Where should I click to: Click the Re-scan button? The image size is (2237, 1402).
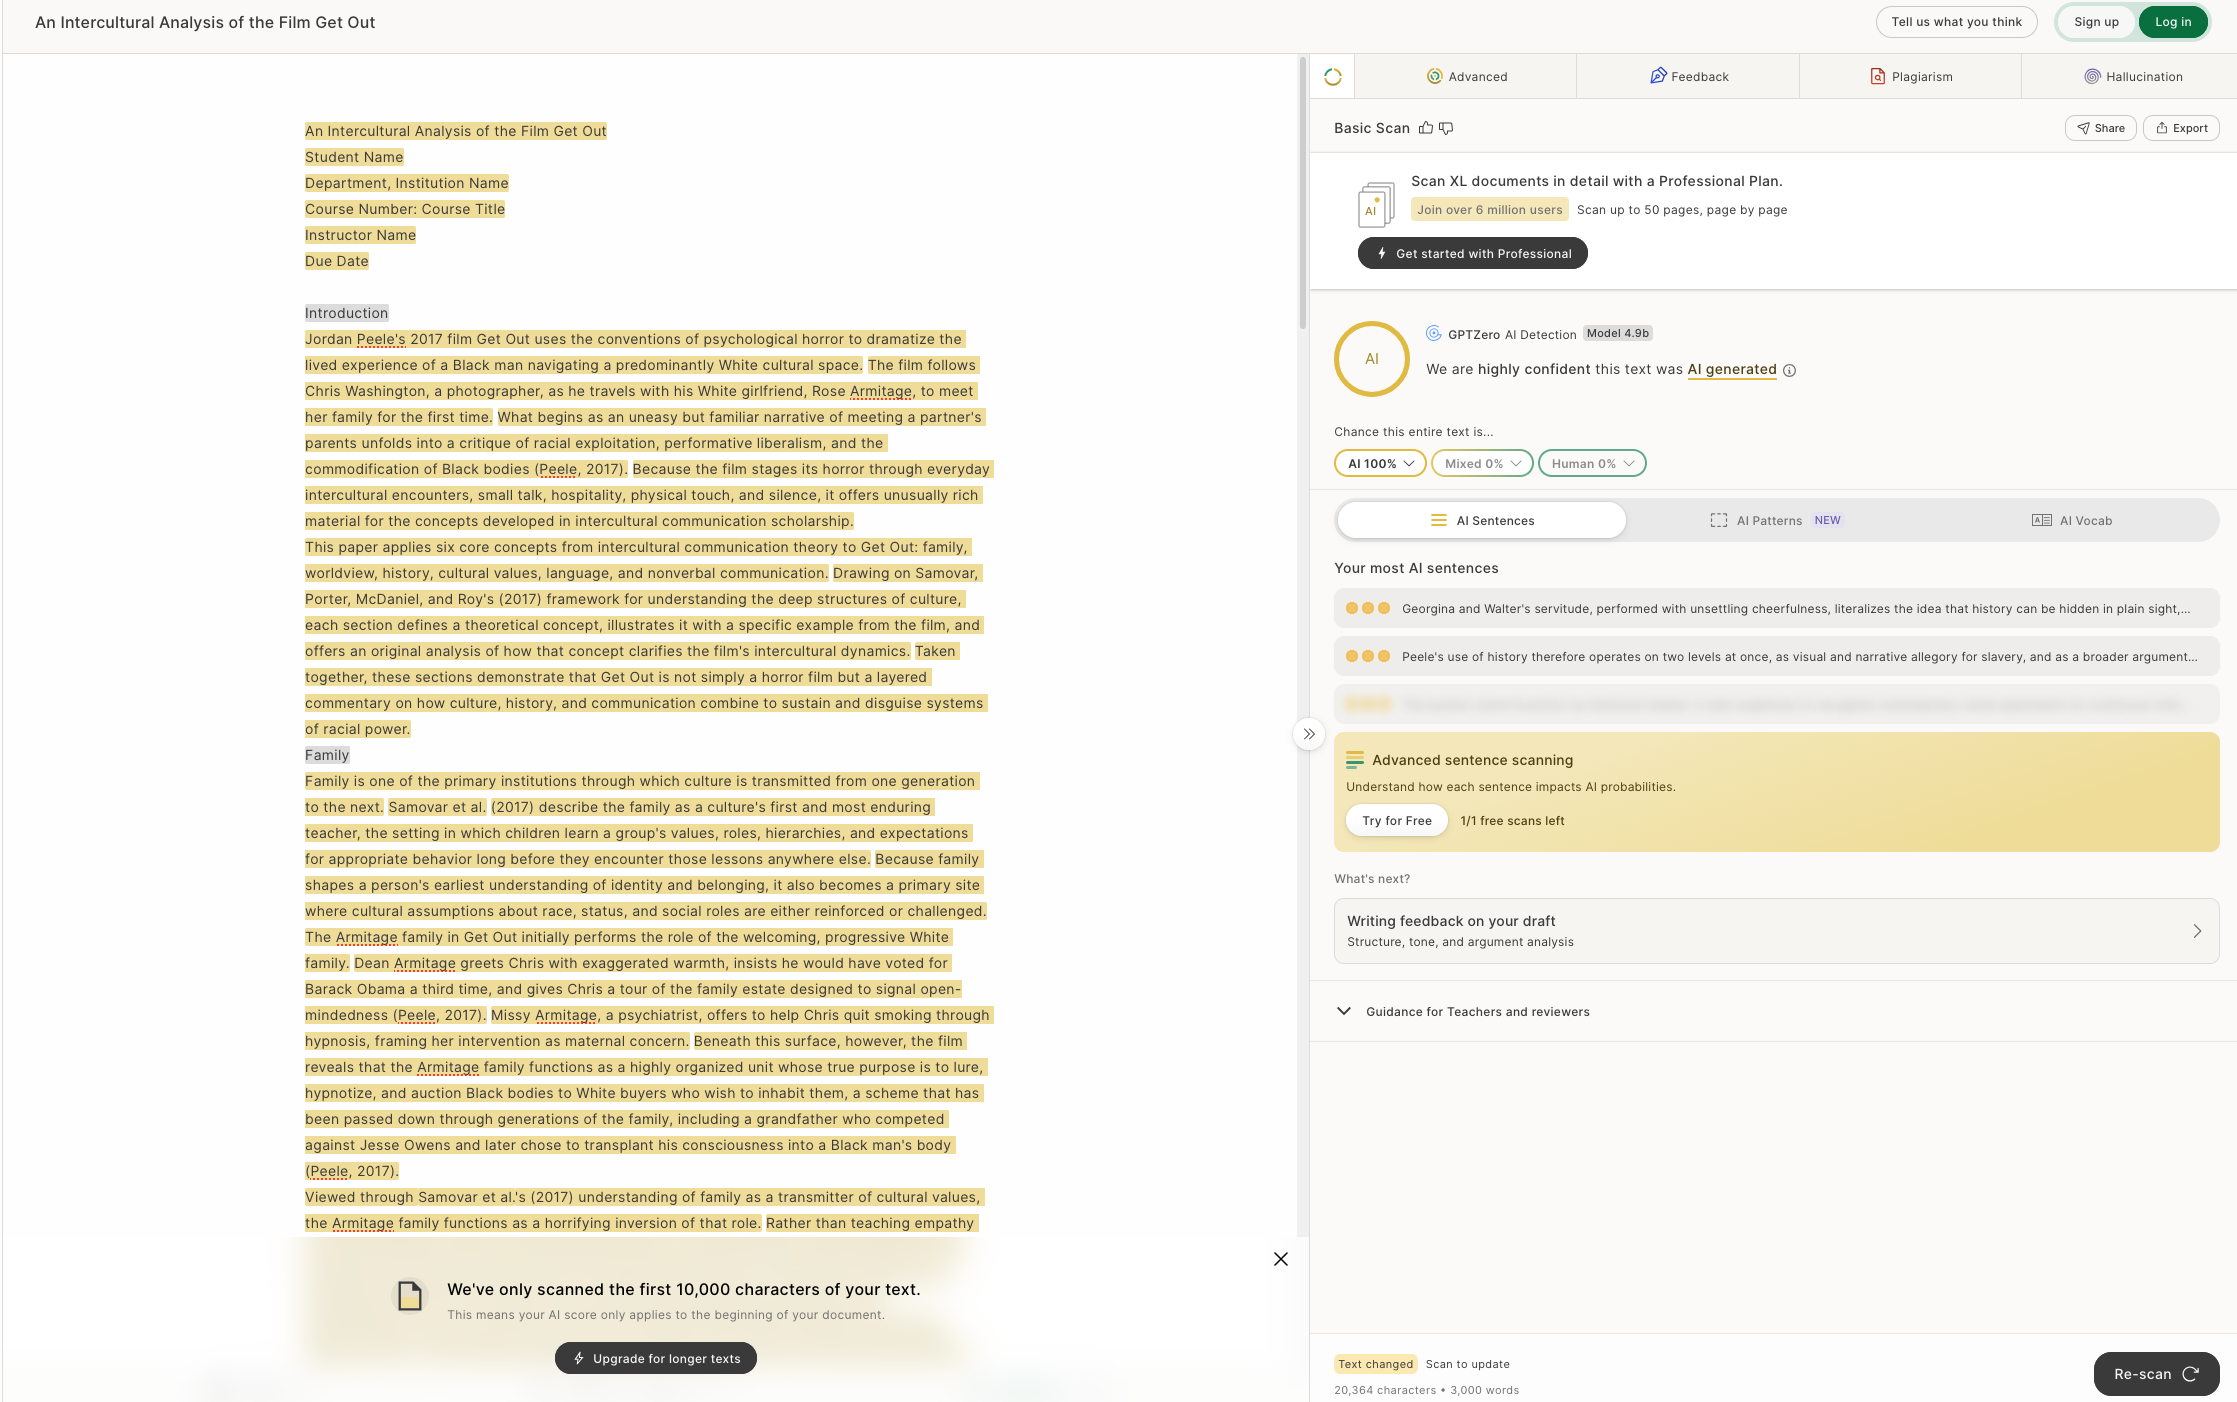[x=2156, y=1374]
